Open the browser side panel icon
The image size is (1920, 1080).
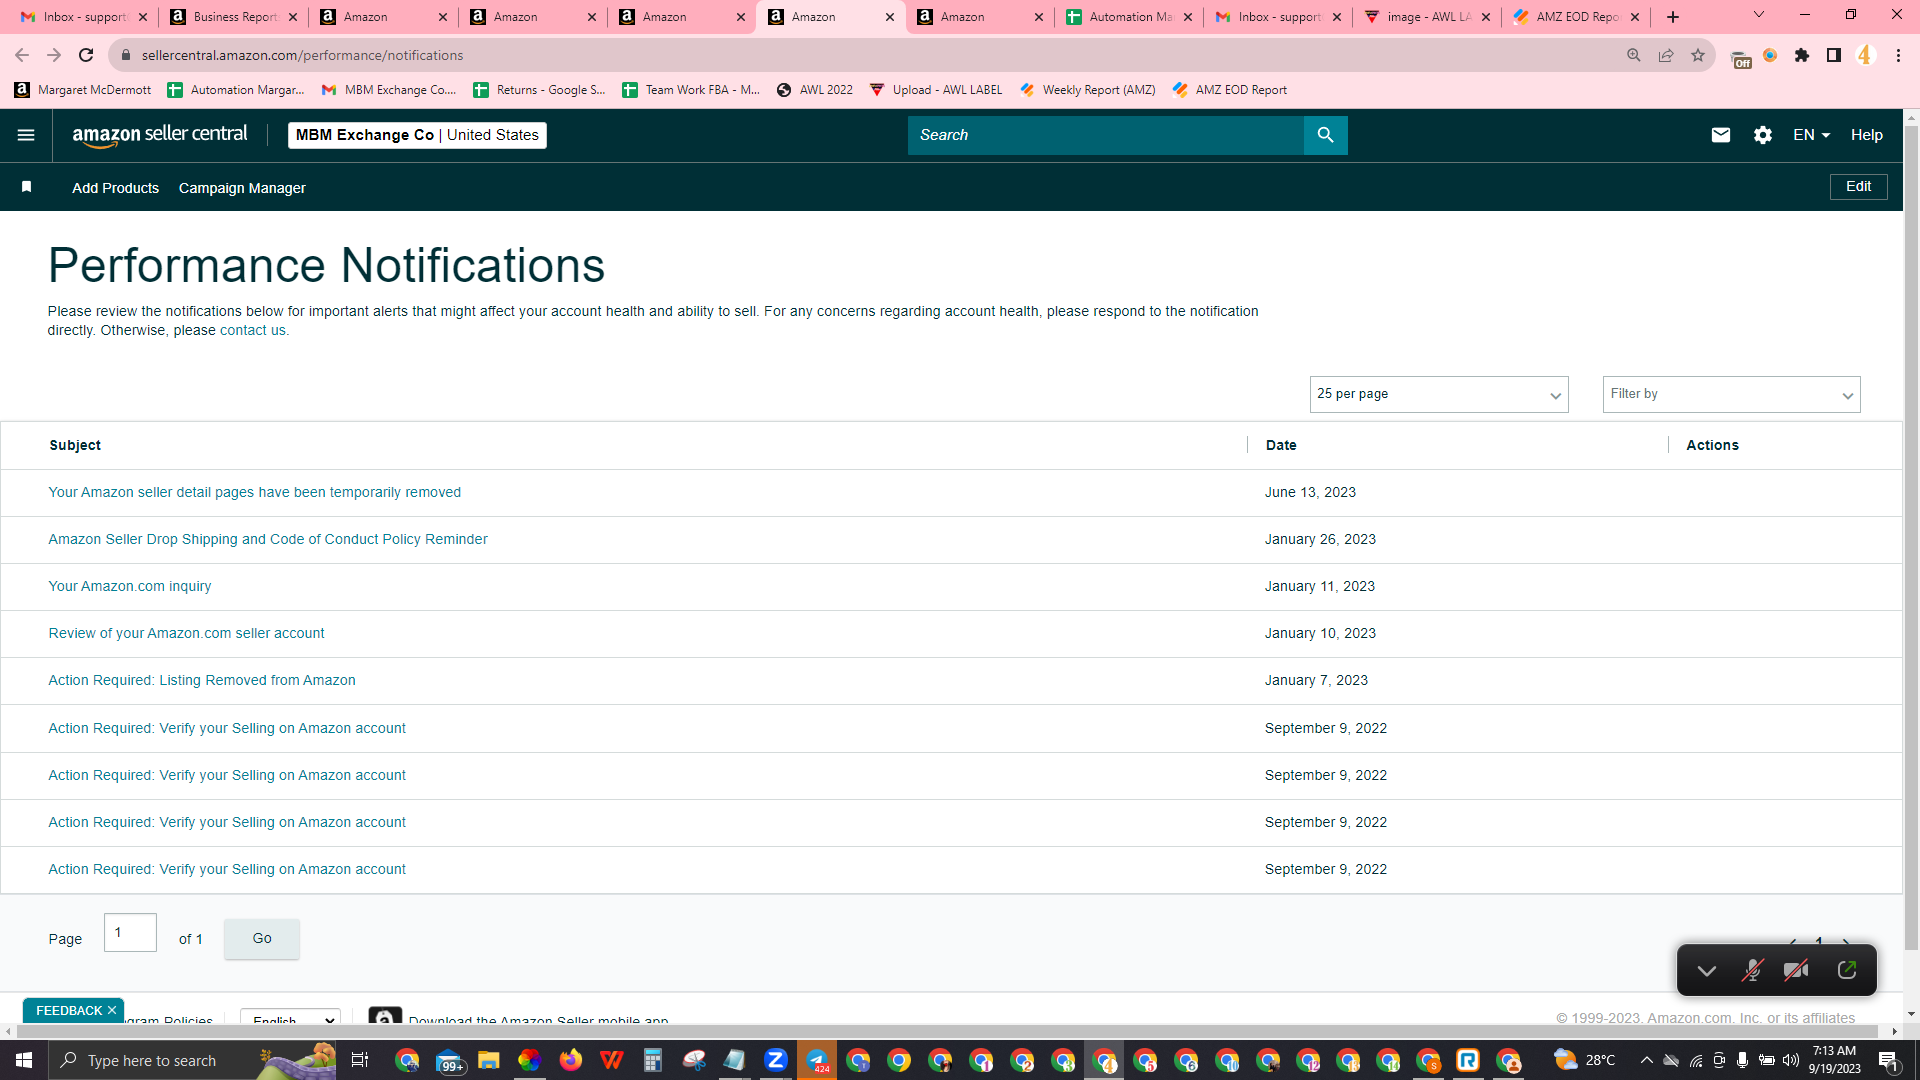(1834, 55)
